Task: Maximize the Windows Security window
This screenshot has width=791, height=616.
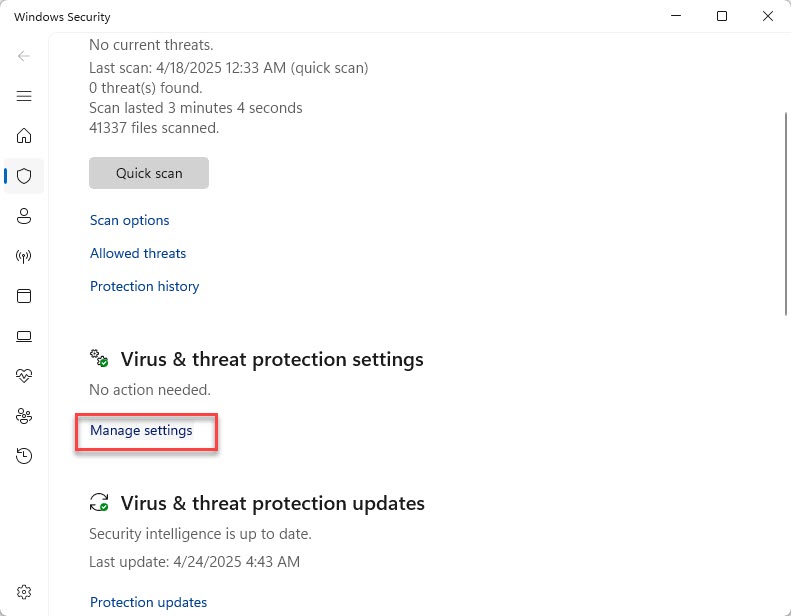Action: point(722,16)
